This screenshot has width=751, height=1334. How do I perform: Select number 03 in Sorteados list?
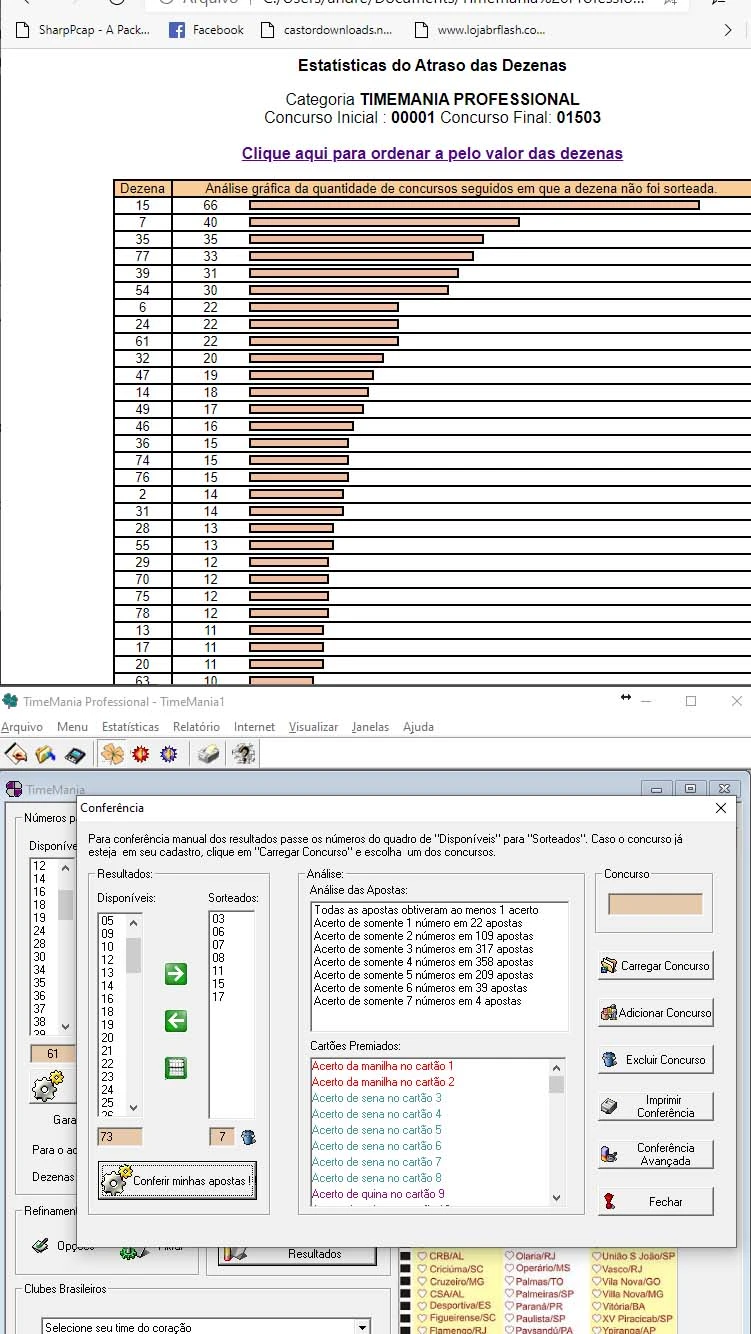(218, 919)
